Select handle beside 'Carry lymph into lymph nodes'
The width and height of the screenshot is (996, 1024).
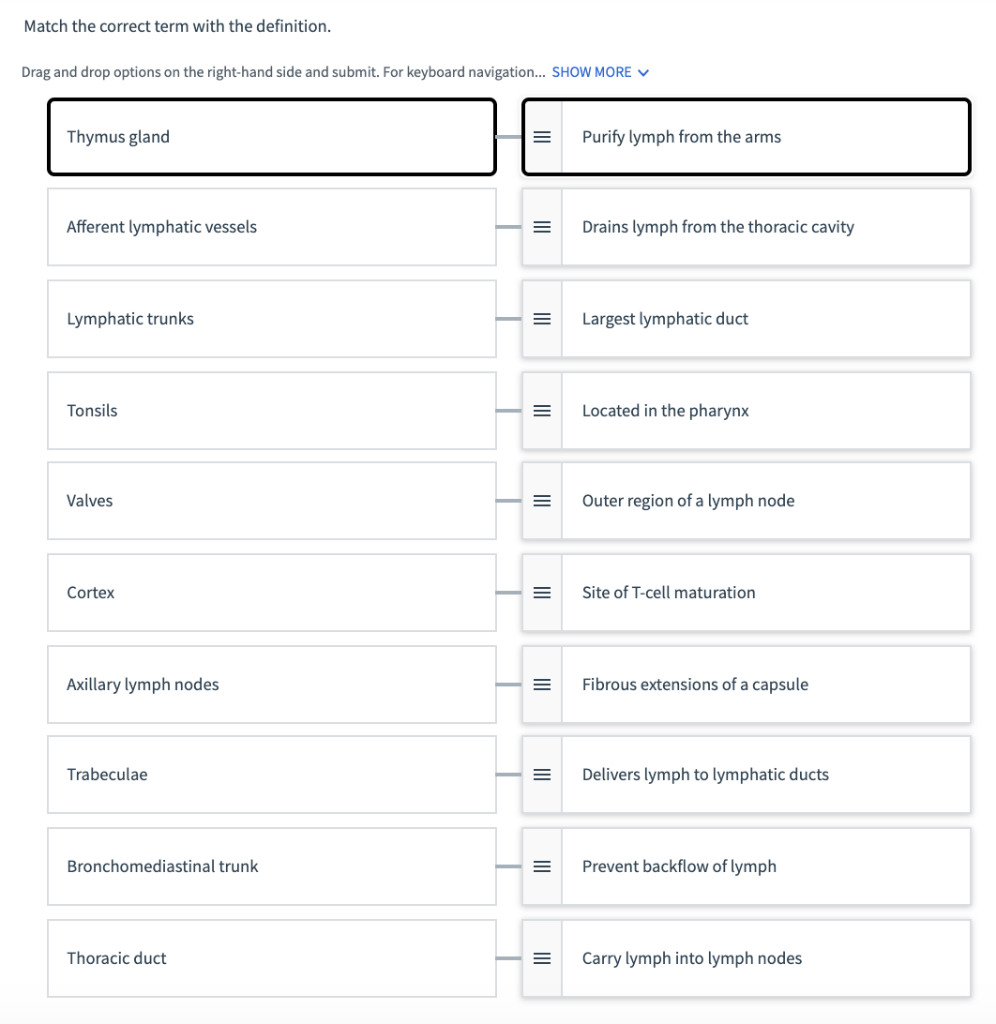[x=542, y=958]
